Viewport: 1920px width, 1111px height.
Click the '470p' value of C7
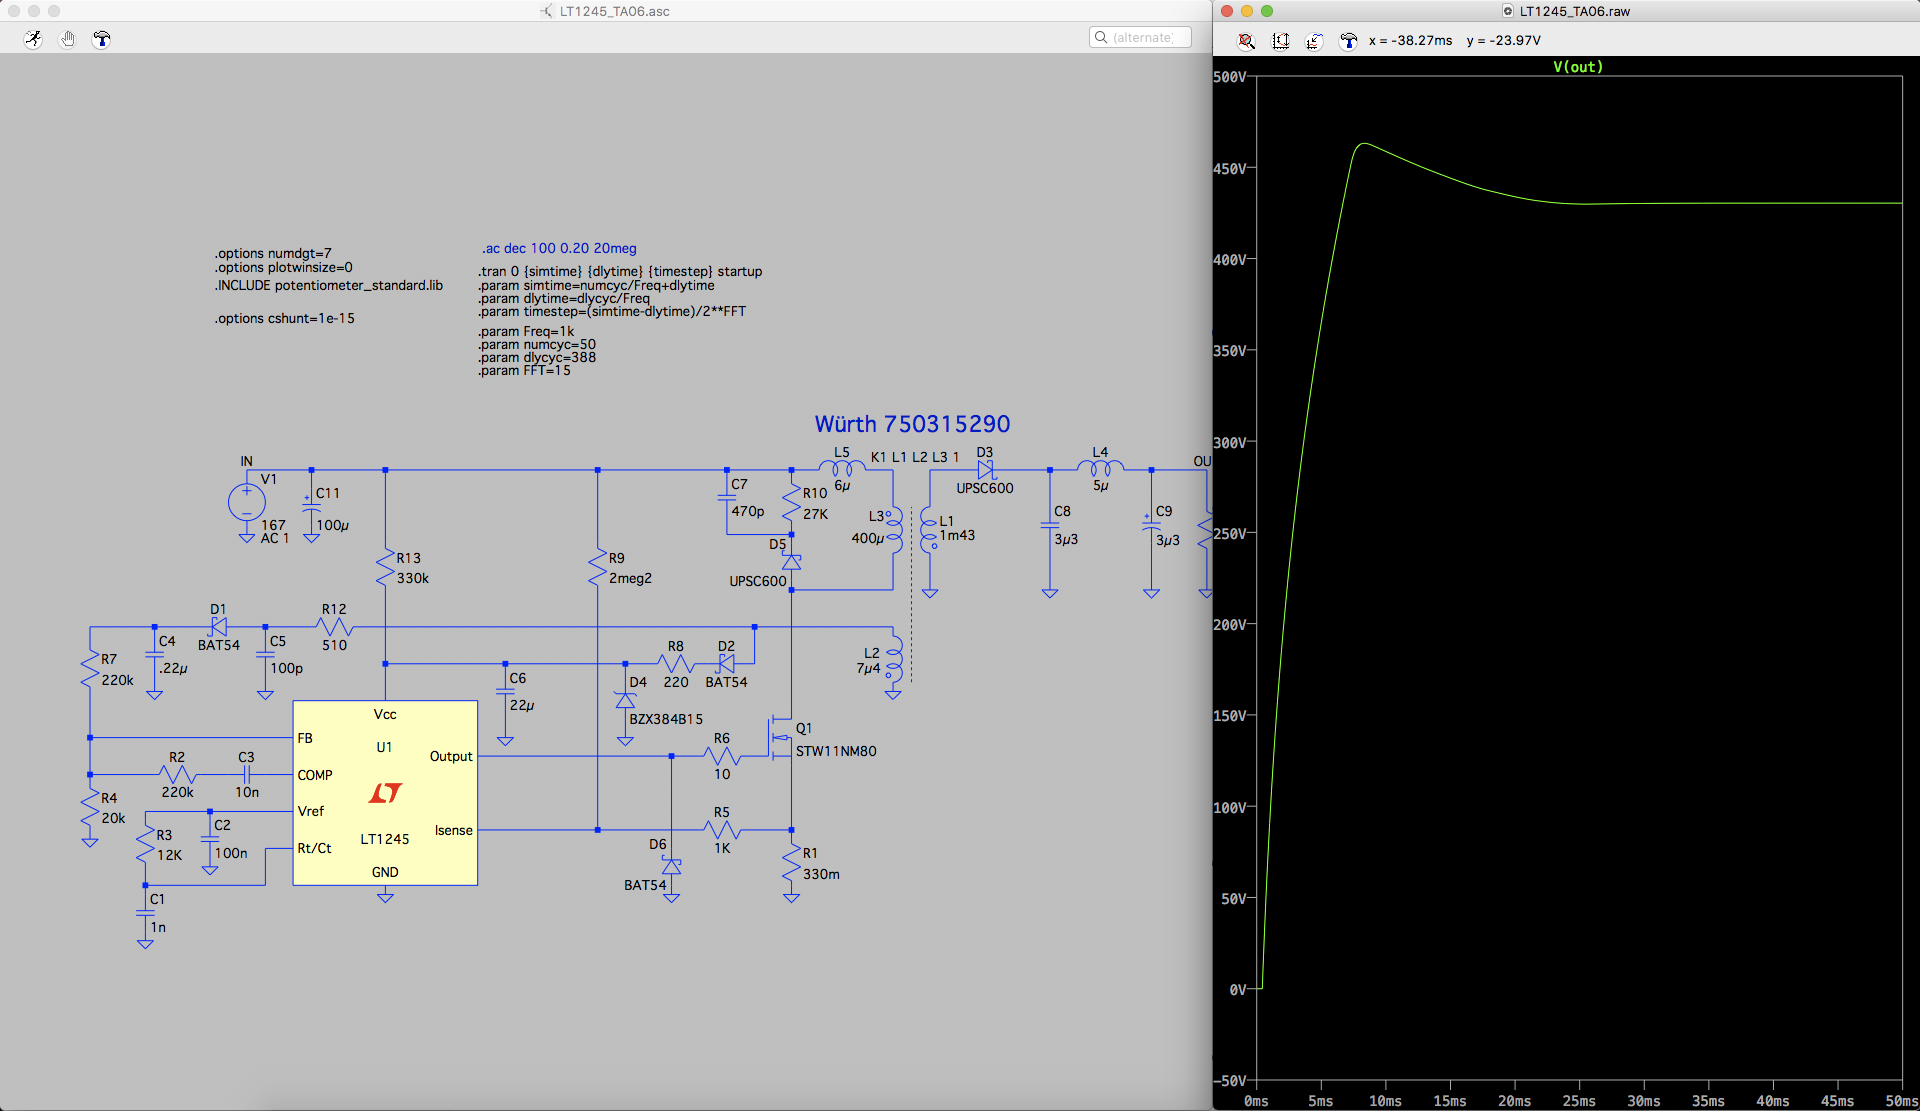[x=747, y=511]
